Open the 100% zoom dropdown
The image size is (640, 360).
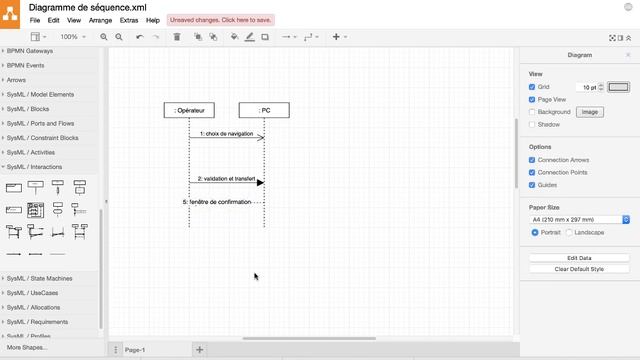point(73,37)
